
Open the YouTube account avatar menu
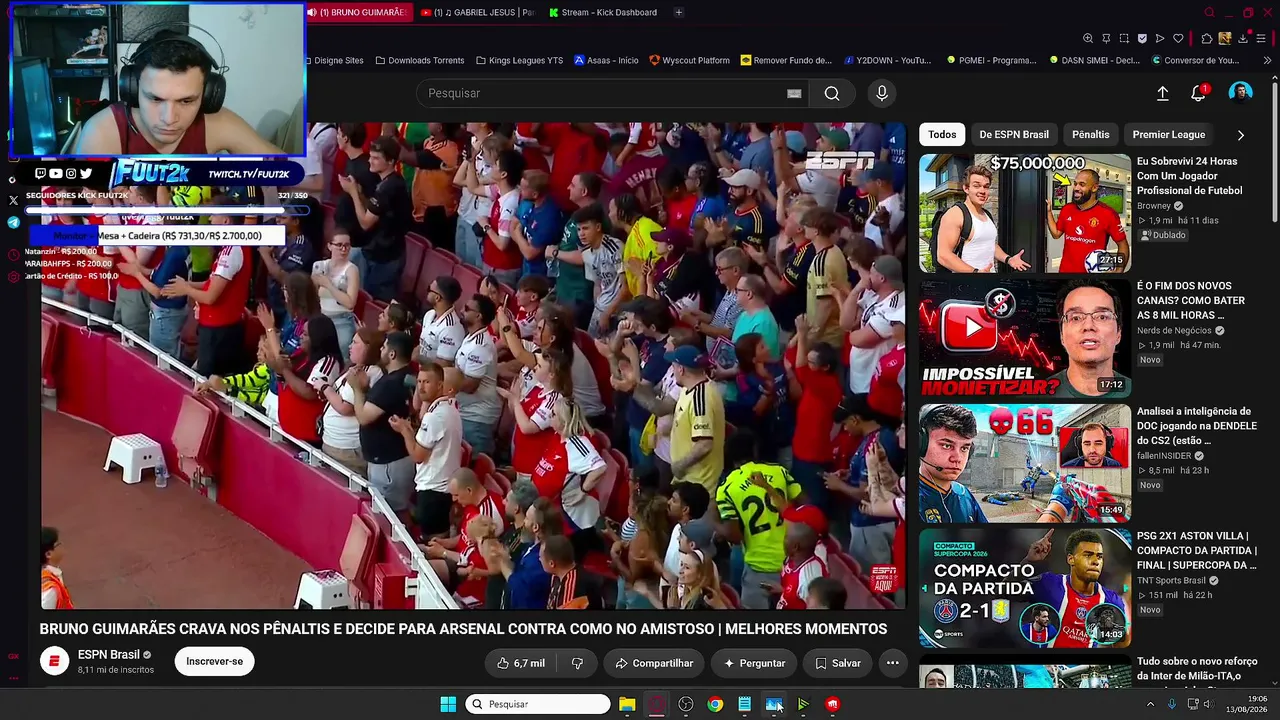[1240, 93]
